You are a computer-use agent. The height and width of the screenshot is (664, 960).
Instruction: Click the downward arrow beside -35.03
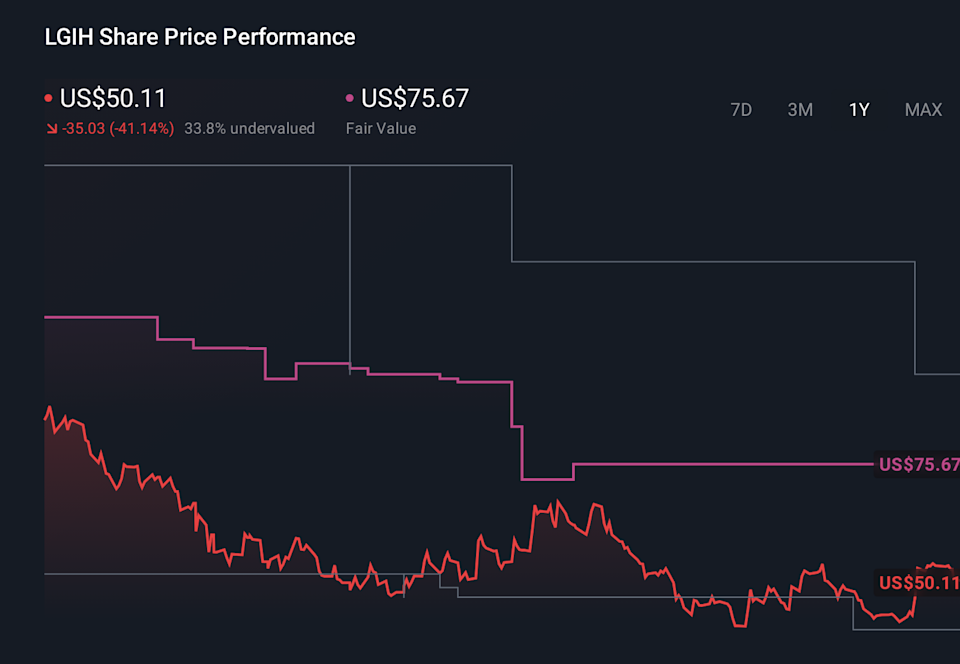pos(51,128)
